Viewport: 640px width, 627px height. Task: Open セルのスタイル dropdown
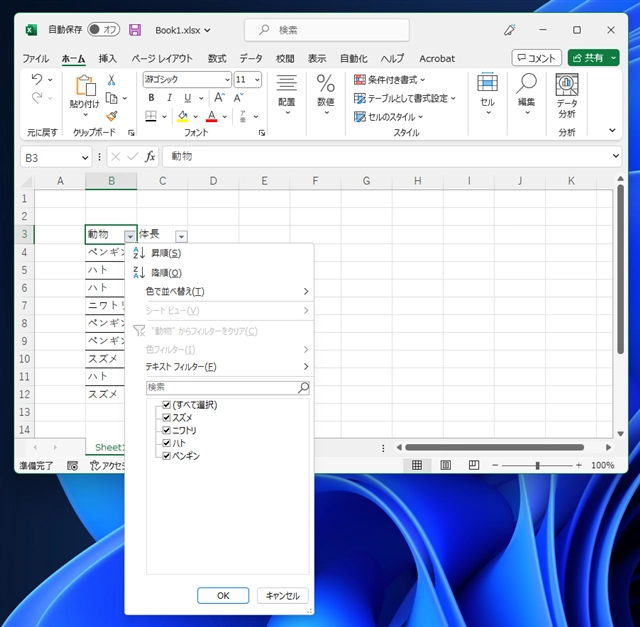point(389,117)
